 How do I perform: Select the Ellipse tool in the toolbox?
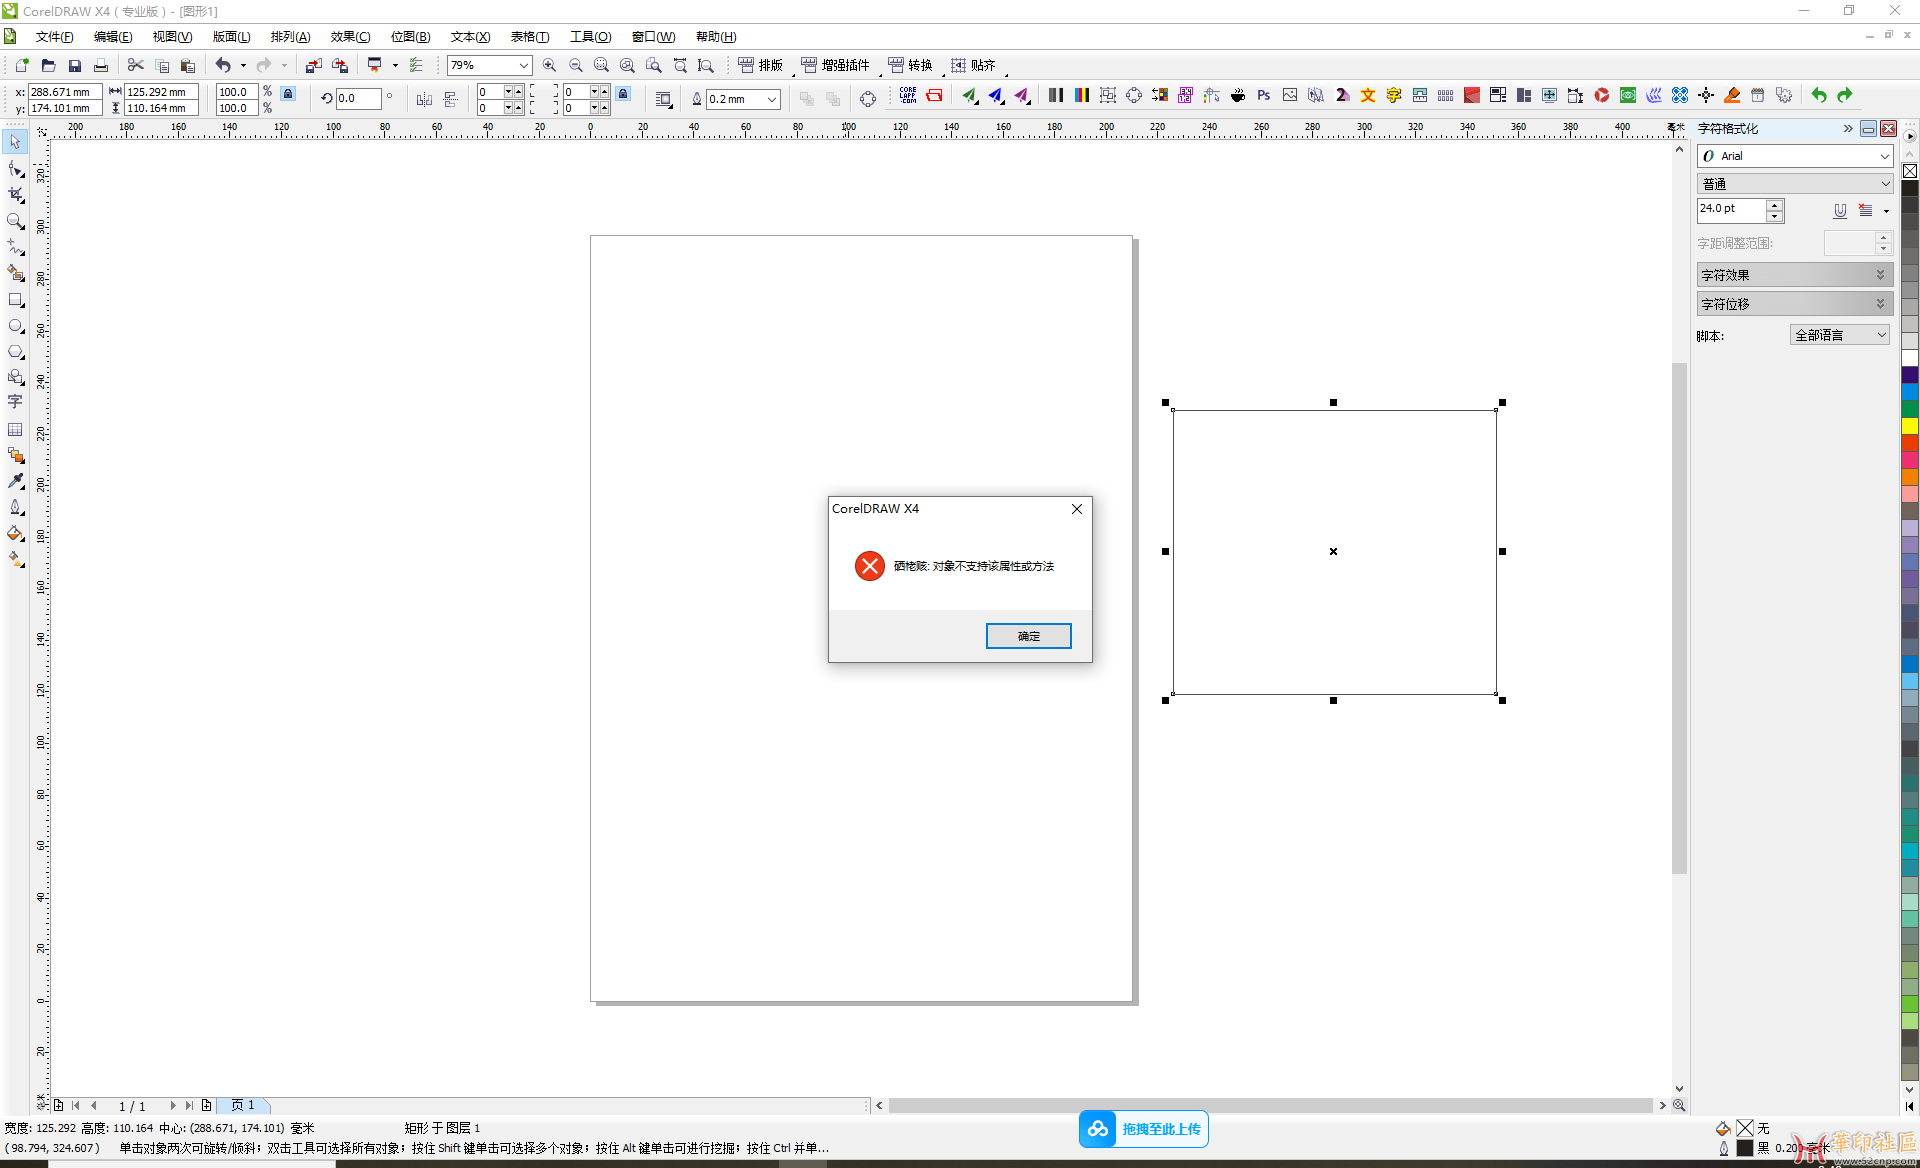[x=15, y=325]
